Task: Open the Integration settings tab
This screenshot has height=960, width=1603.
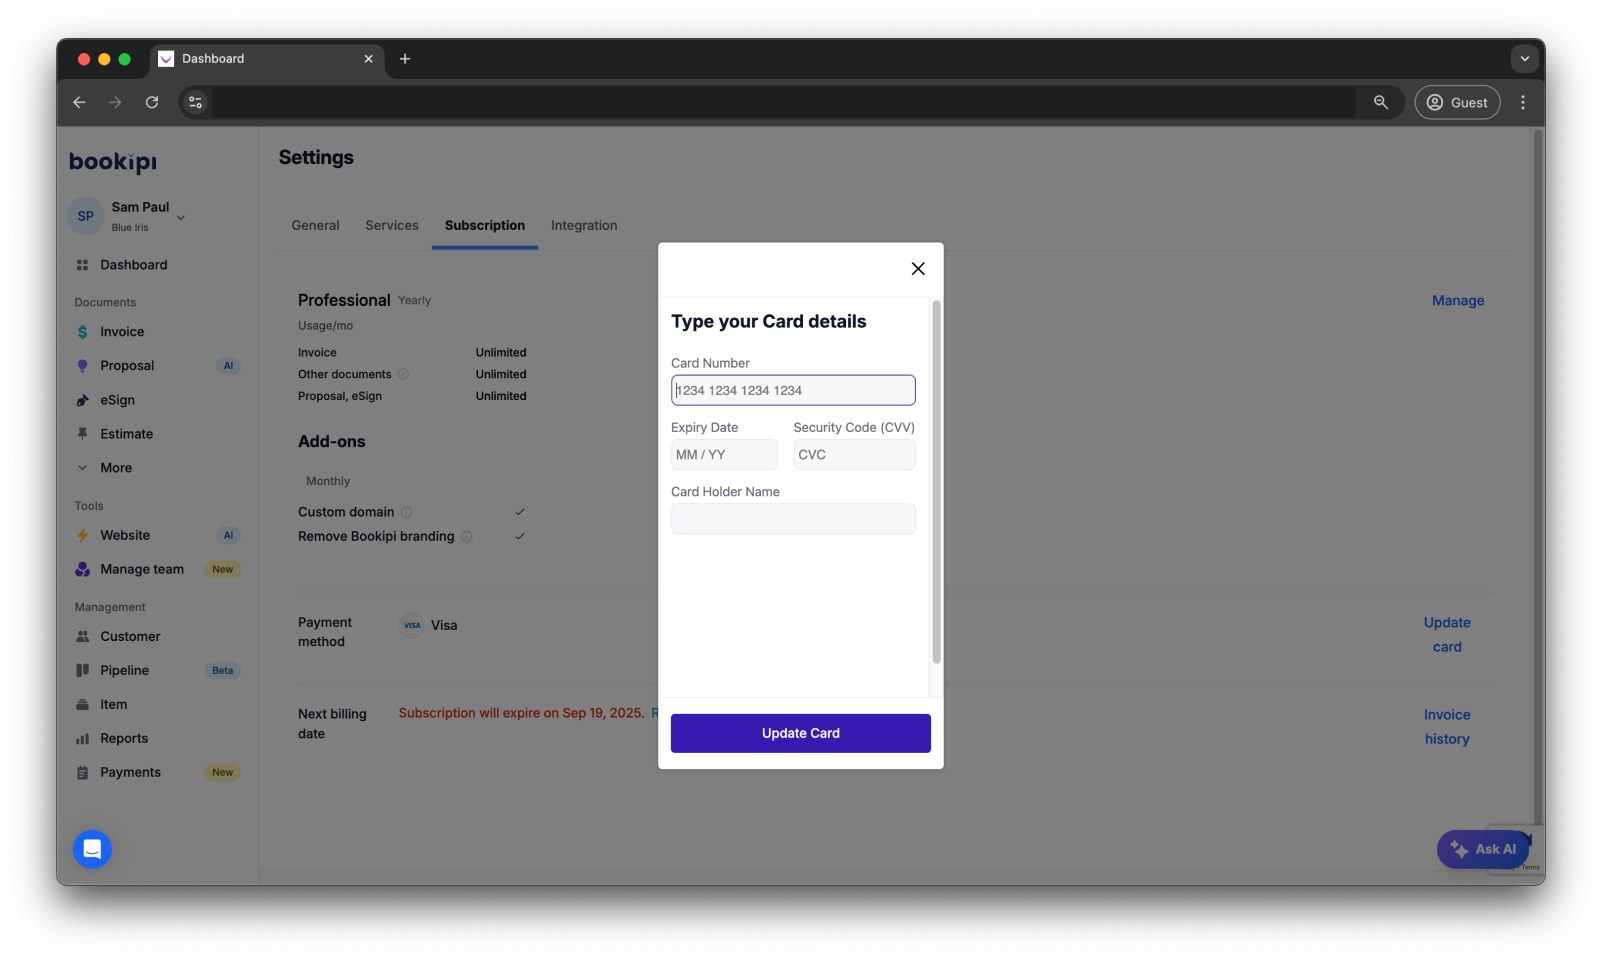Action: click(584, 225)
